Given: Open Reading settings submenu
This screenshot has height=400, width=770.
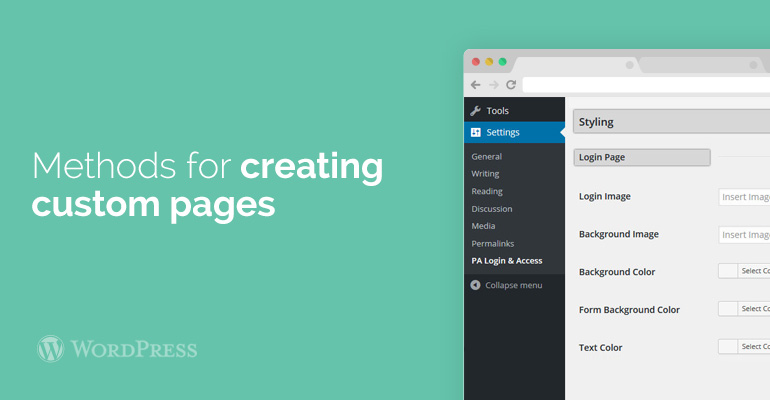Looking at the screenshot, I should pos(487,191).
